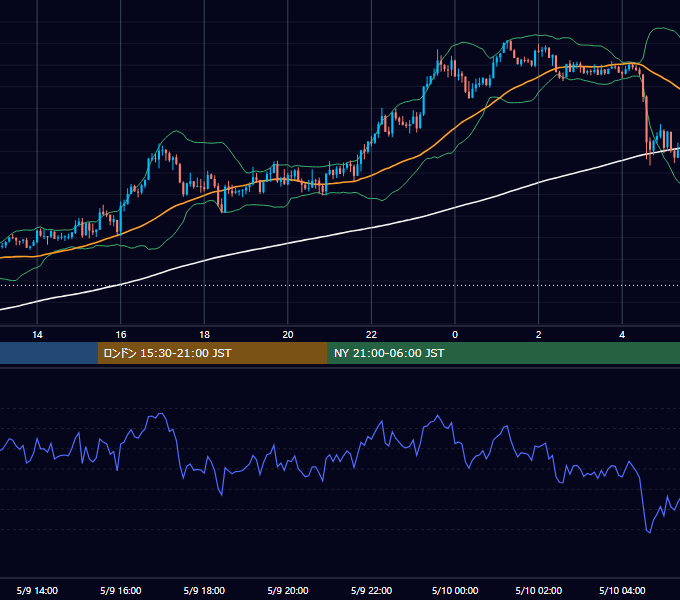
Task: Click the blue session band before London
Action: 49,353
